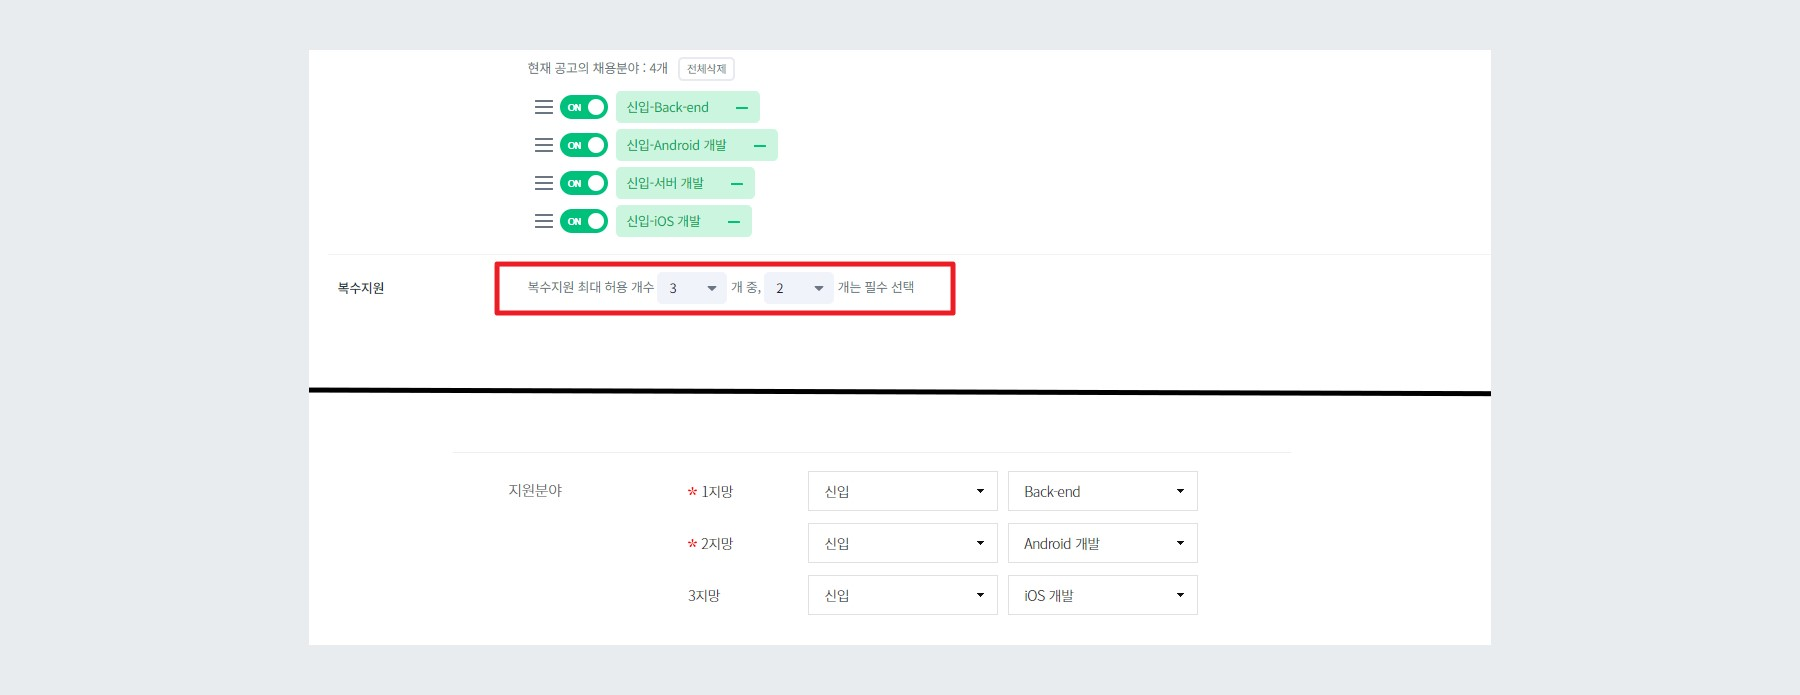Click the 복수지원 section label
Image resolution: width=1800 pixels, height=695 pixels.
coord(361,288)
